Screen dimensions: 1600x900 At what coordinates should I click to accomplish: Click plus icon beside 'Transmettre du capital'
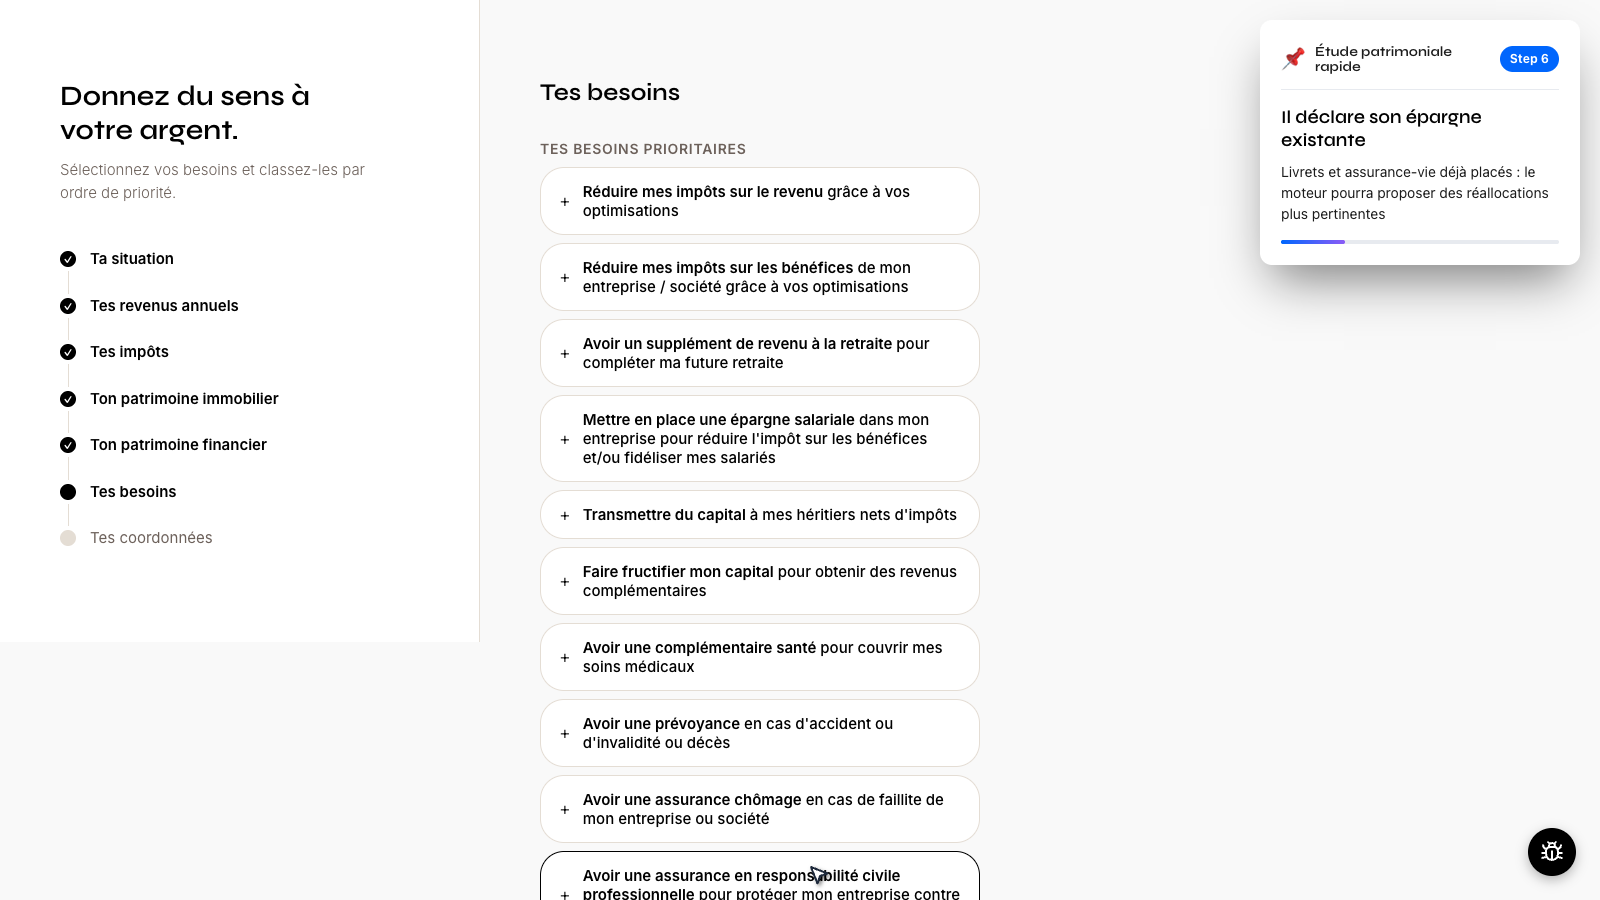click(565, 516)
